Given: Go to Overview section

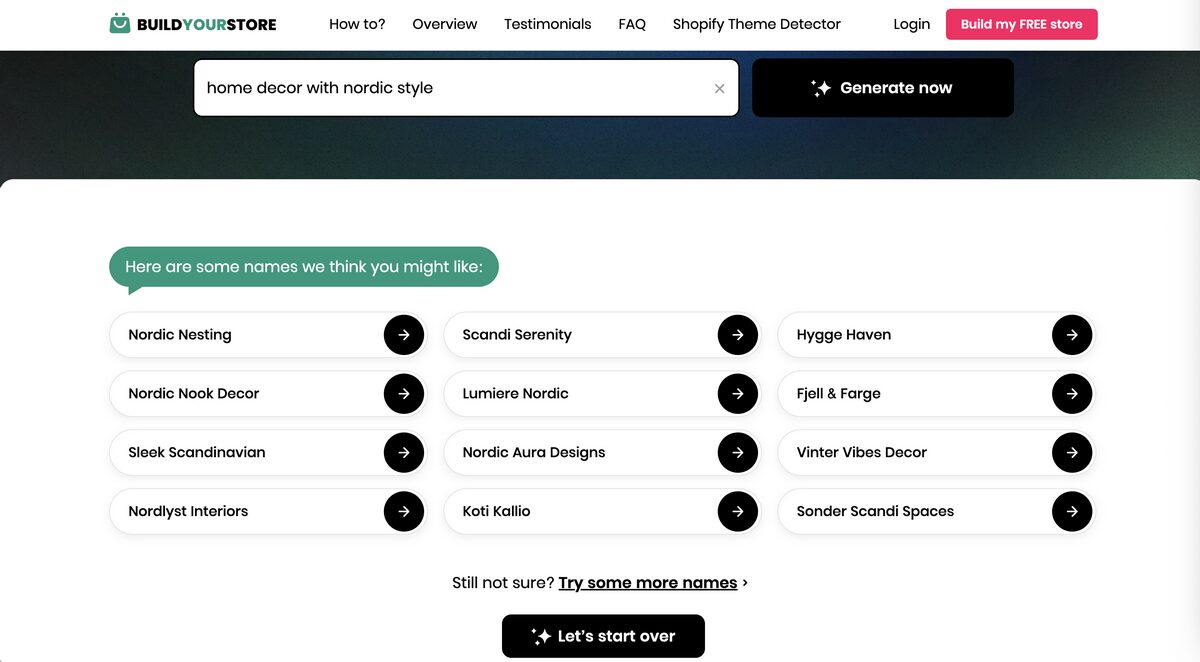Looking at the screenshot, I should (444, 24).
